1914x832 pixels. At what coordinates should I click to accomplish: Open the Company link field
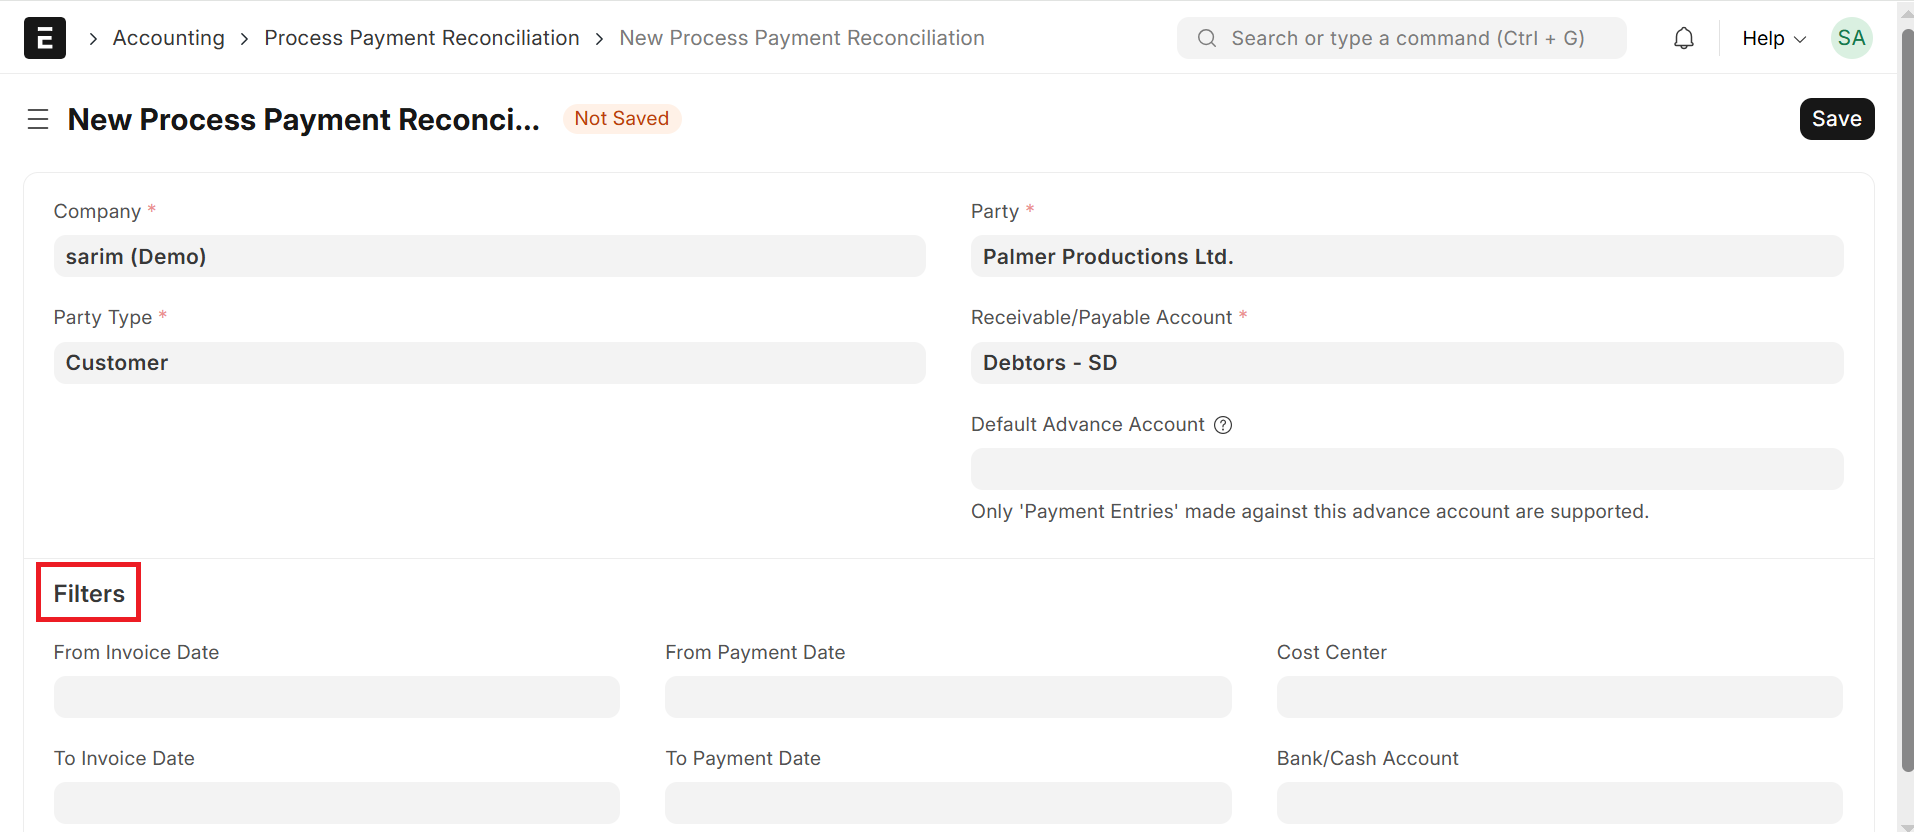489,257
